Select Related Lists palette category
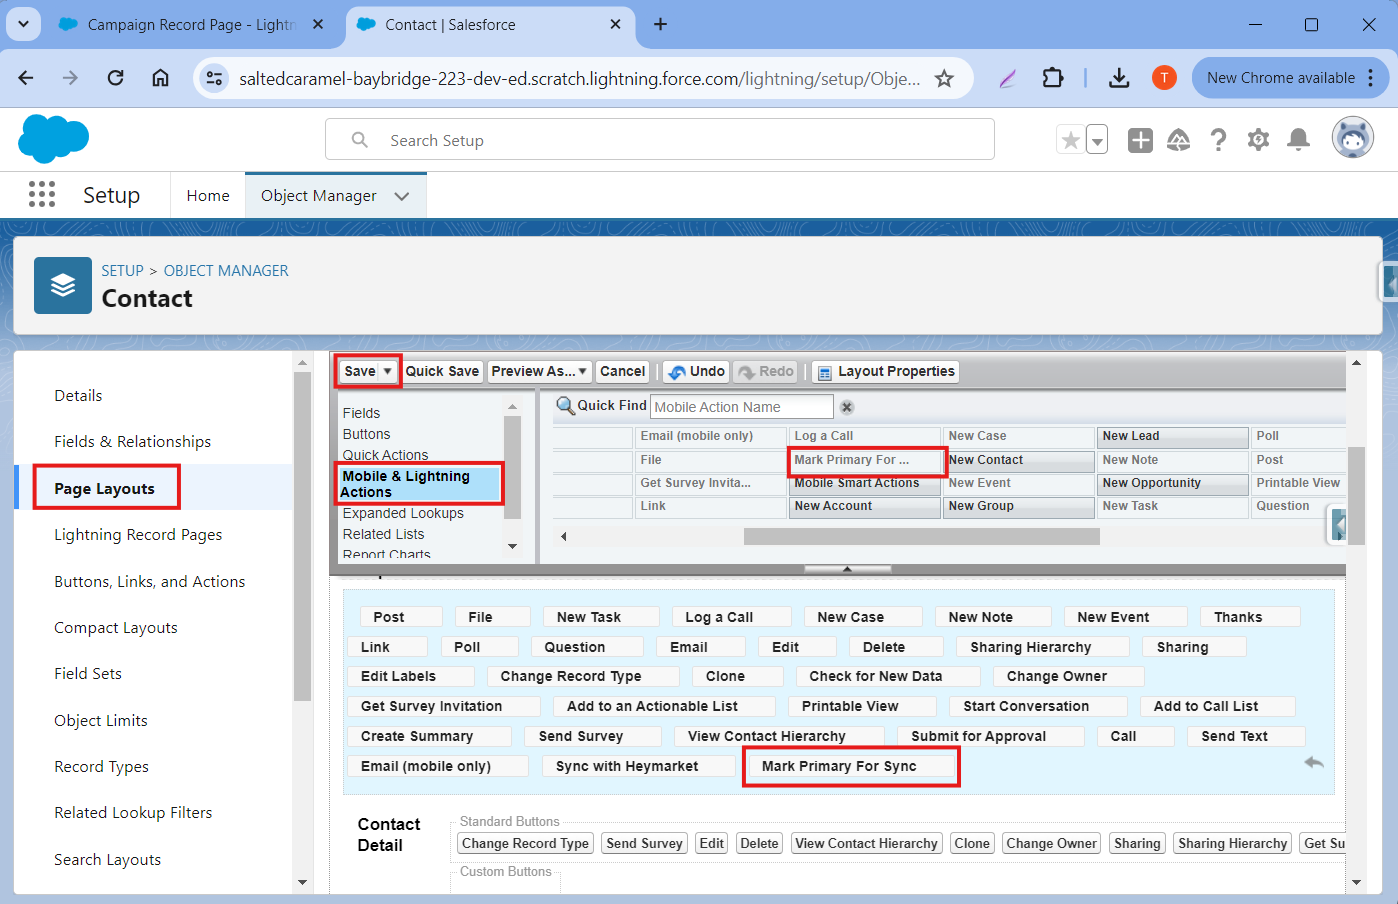 [383, 534]
